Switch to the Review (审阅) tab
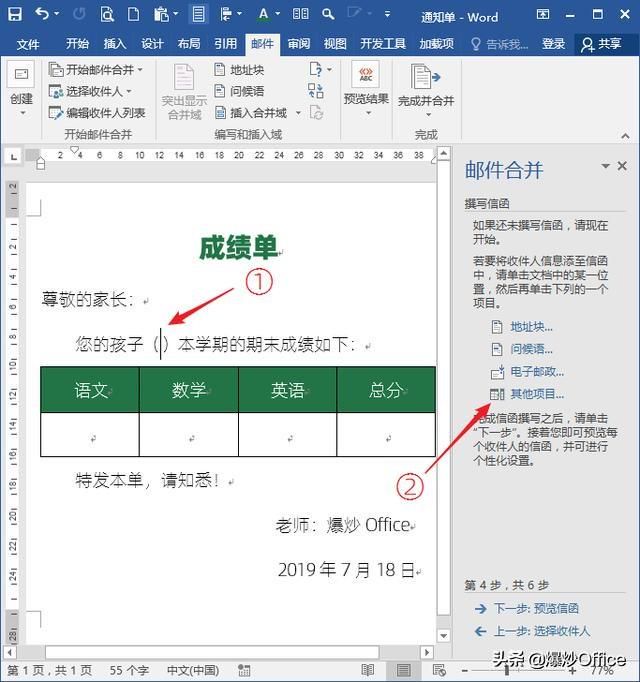The image size is (640, 682). click(298, 43)
